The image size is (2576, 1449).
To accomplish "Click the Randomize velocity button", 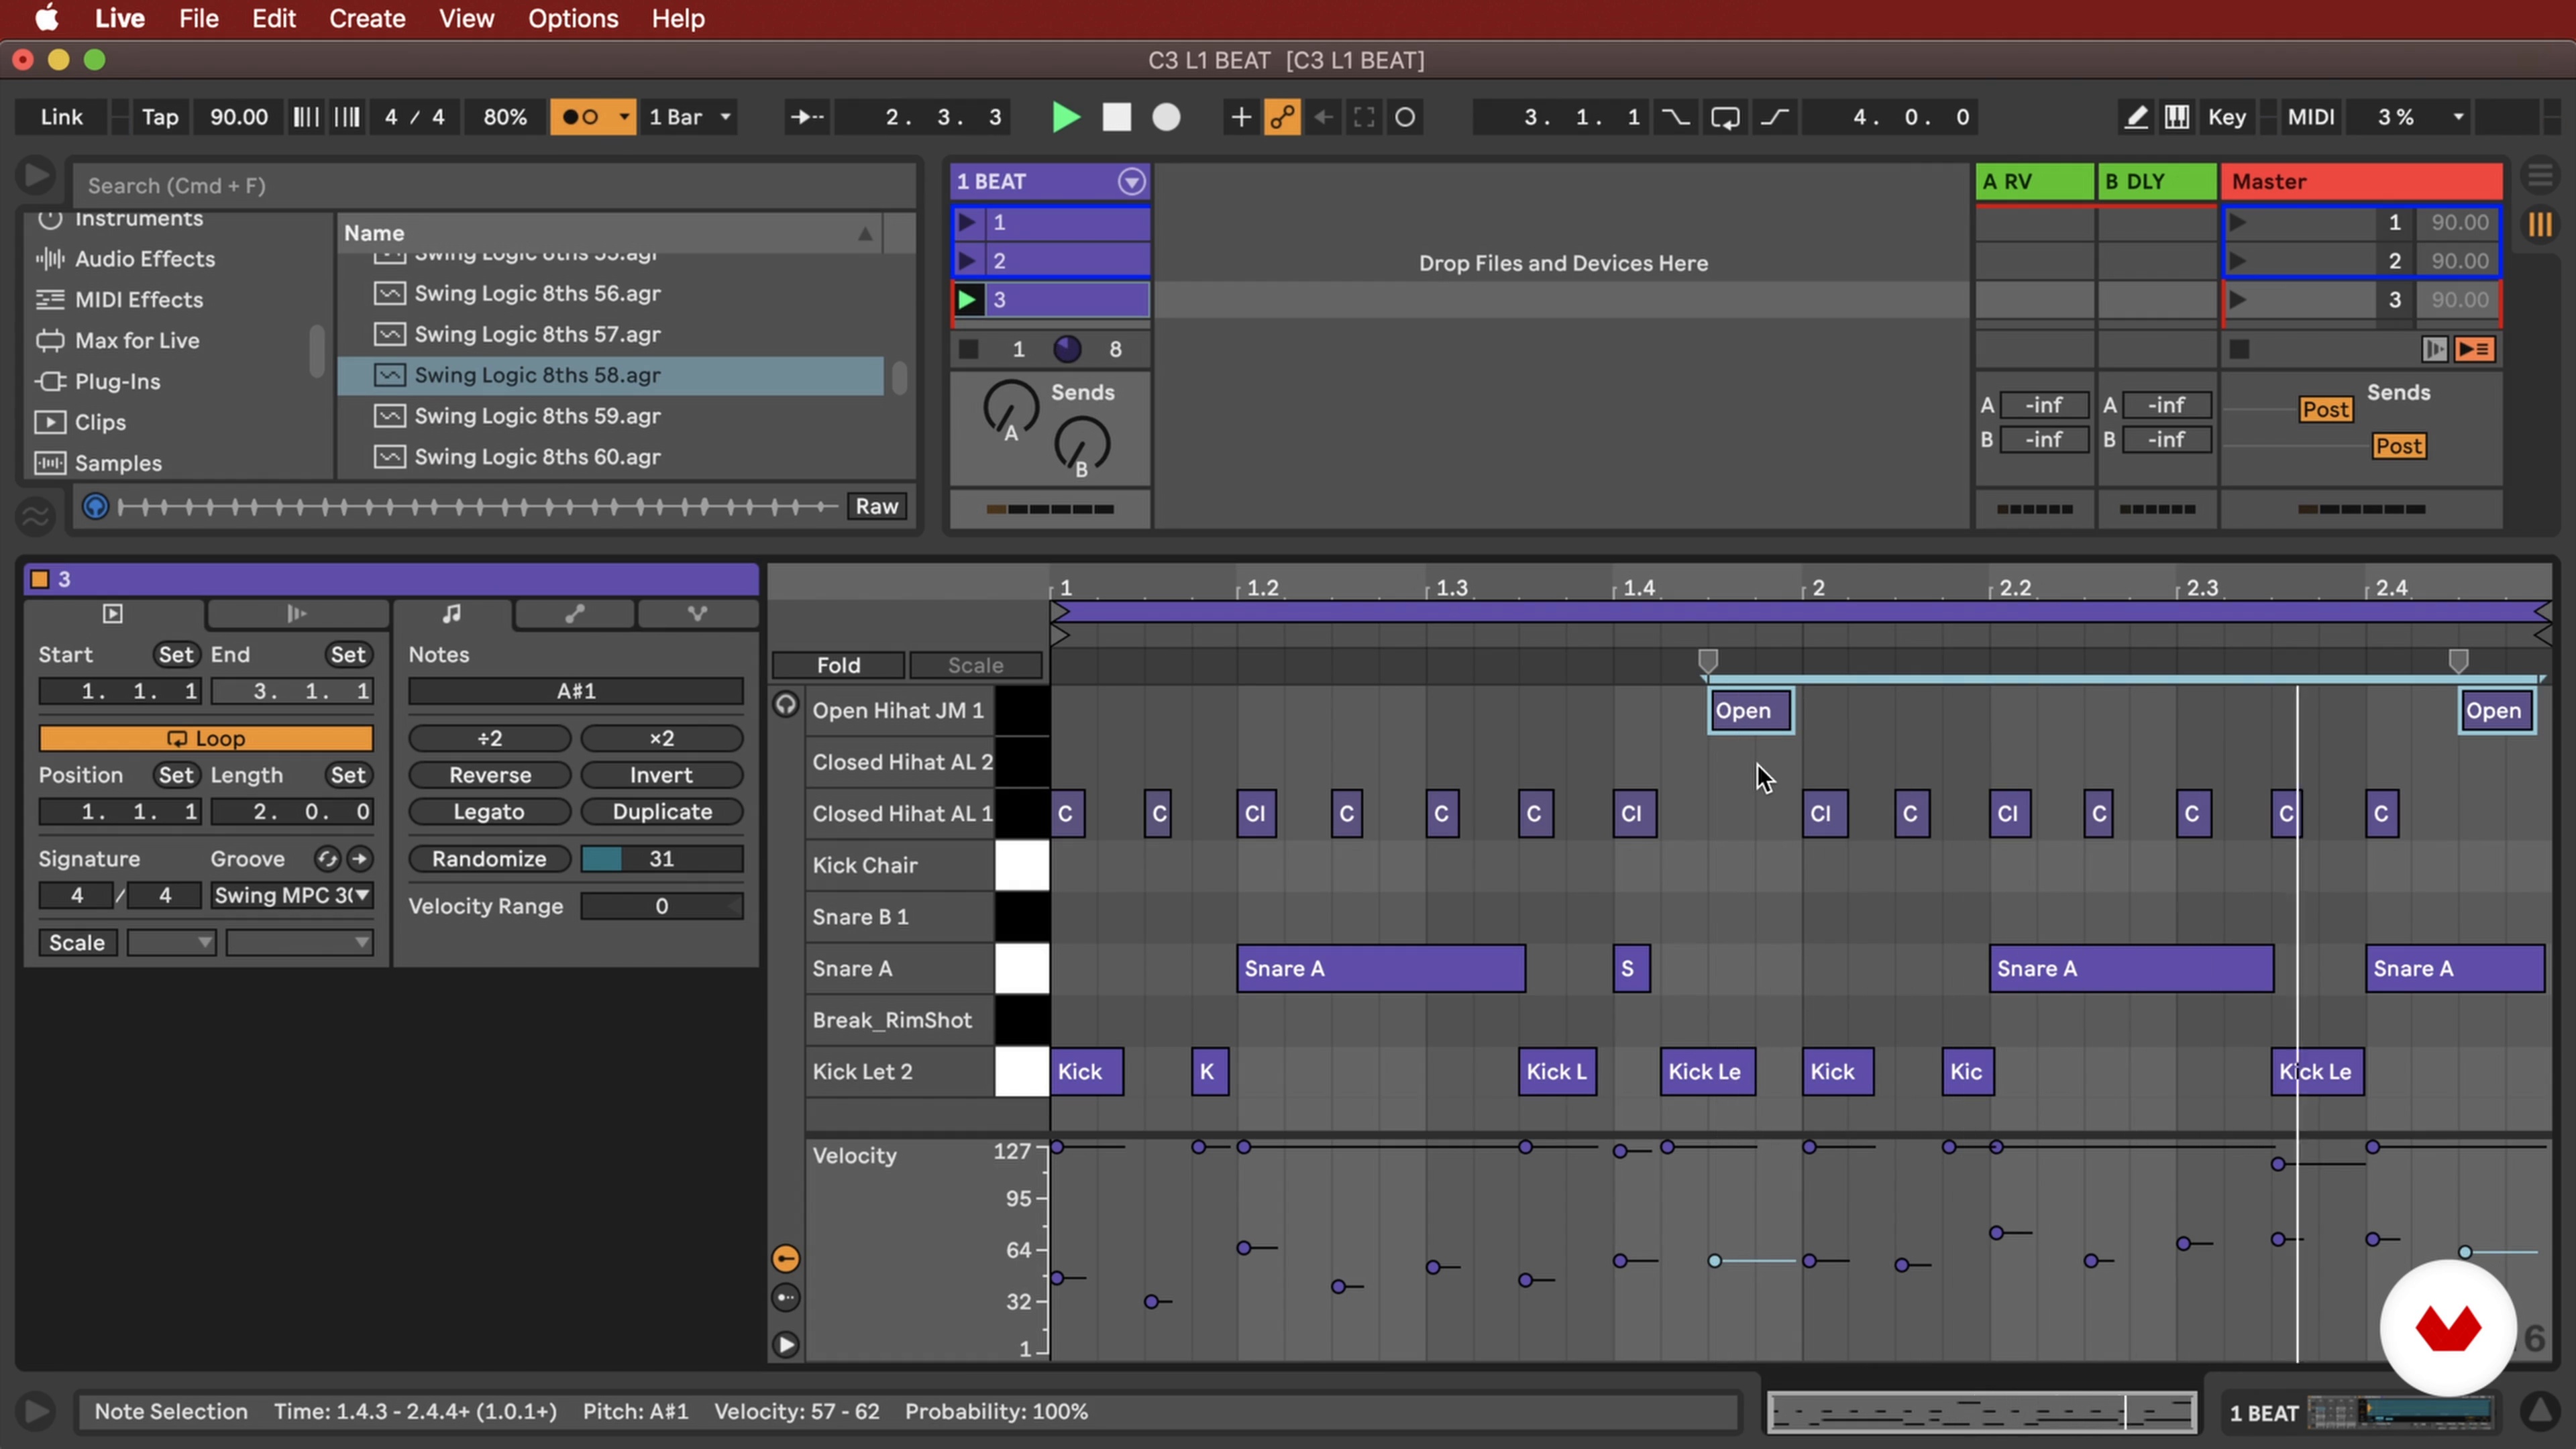I will [489, 858].
